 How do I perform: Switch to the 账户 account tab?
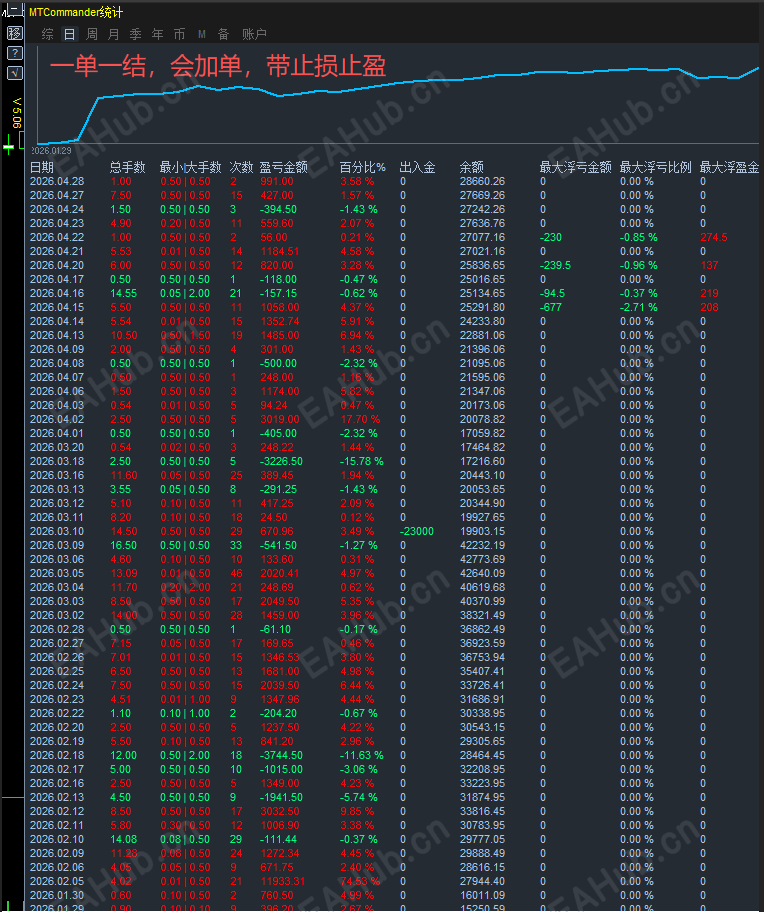[254, 34]
